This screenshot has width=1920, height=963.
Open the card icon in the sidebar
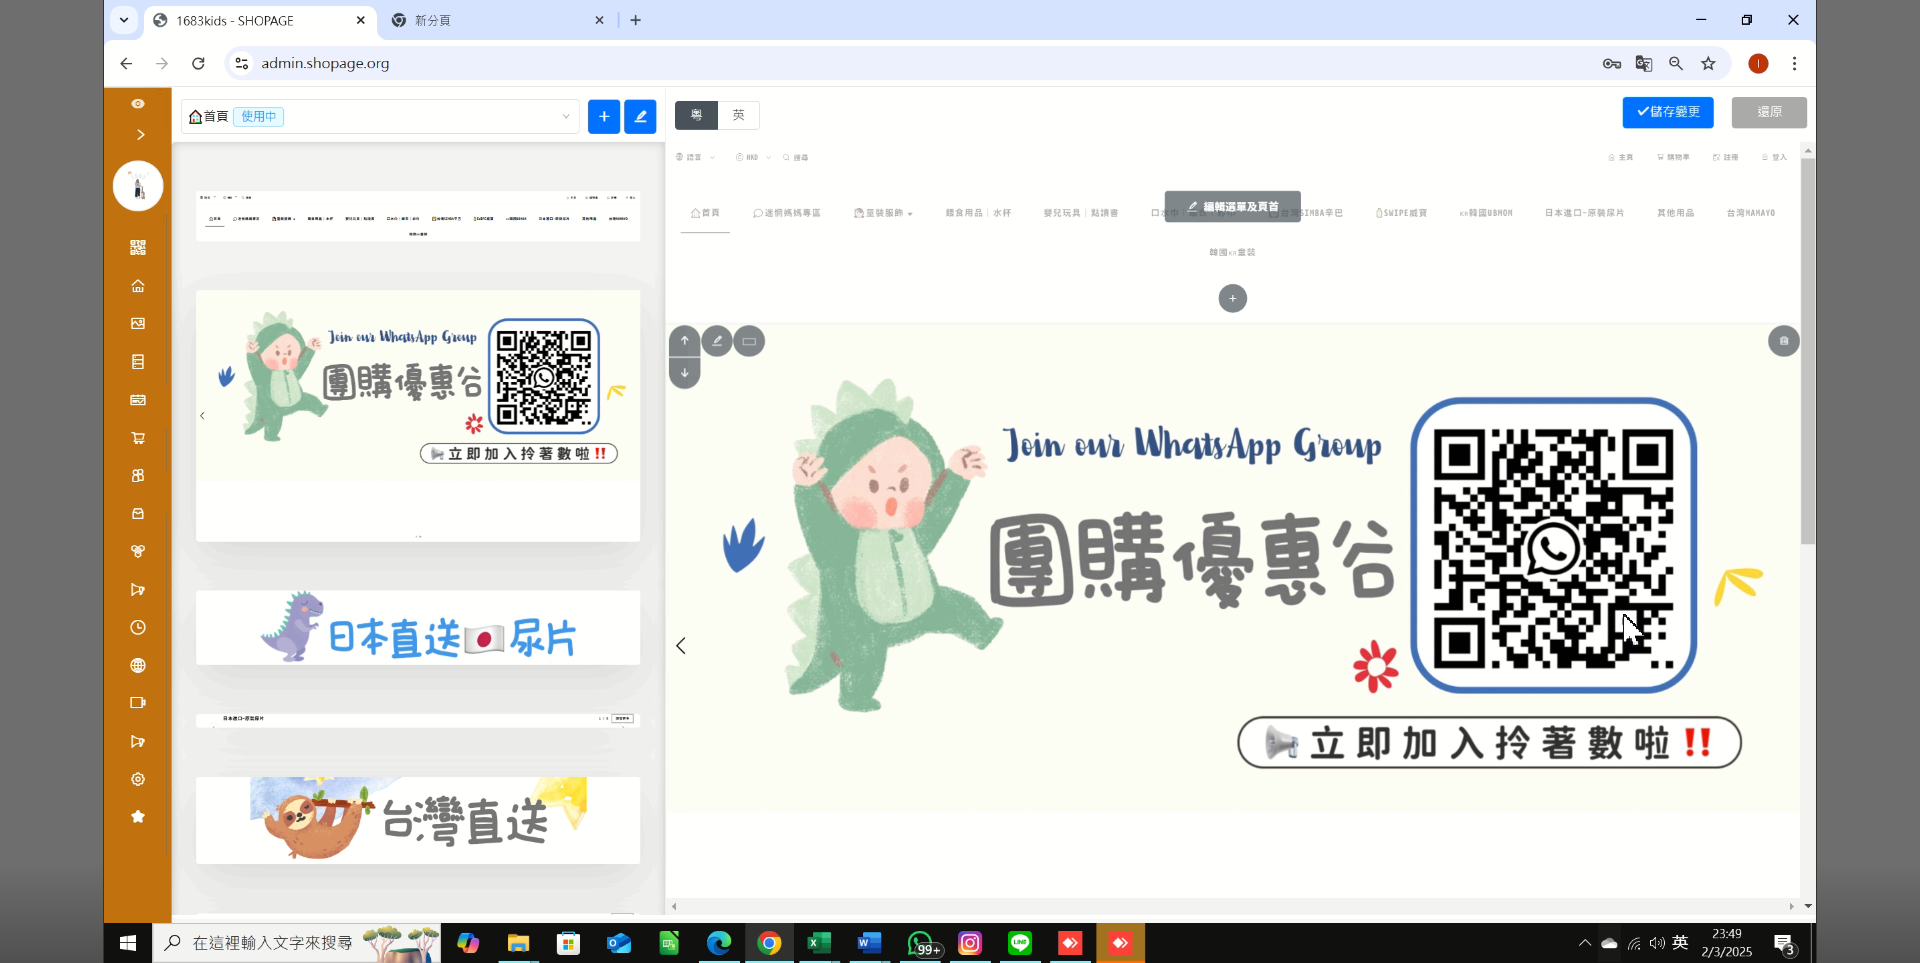pos(138,400)
